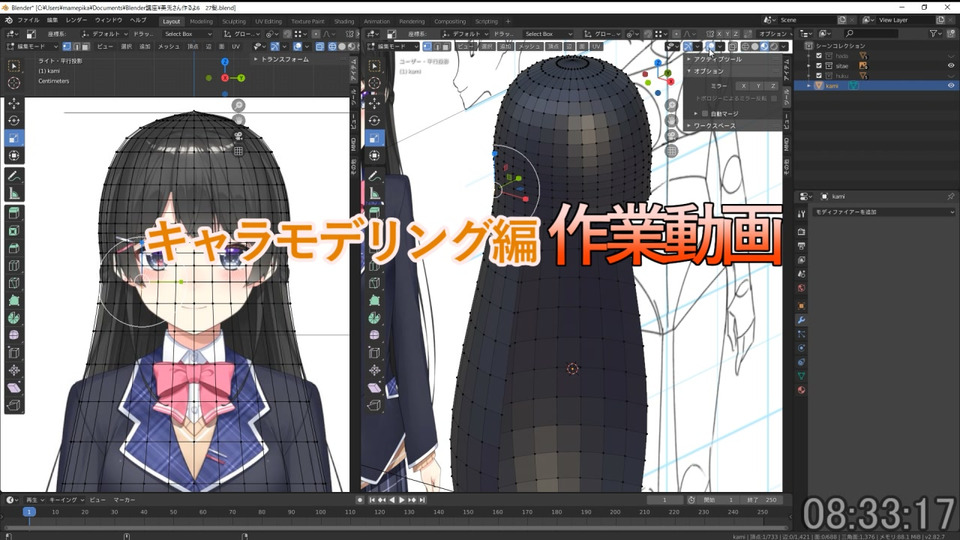Choose Inset Faces tool in right viewport
The height and width of the screenshot is (540, 960).
(x=374, y=231)
